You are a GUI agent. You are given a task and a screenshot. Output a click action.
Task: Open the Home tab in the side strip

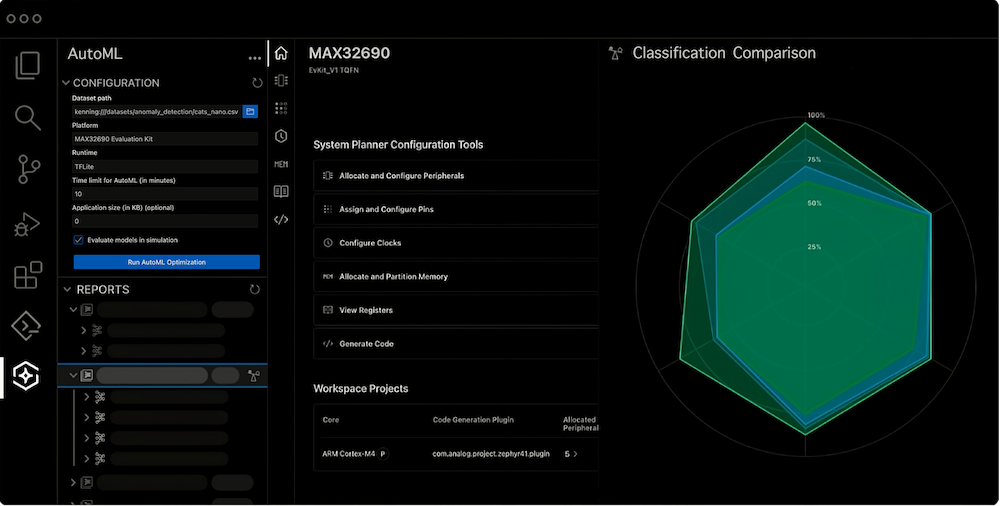281,53
